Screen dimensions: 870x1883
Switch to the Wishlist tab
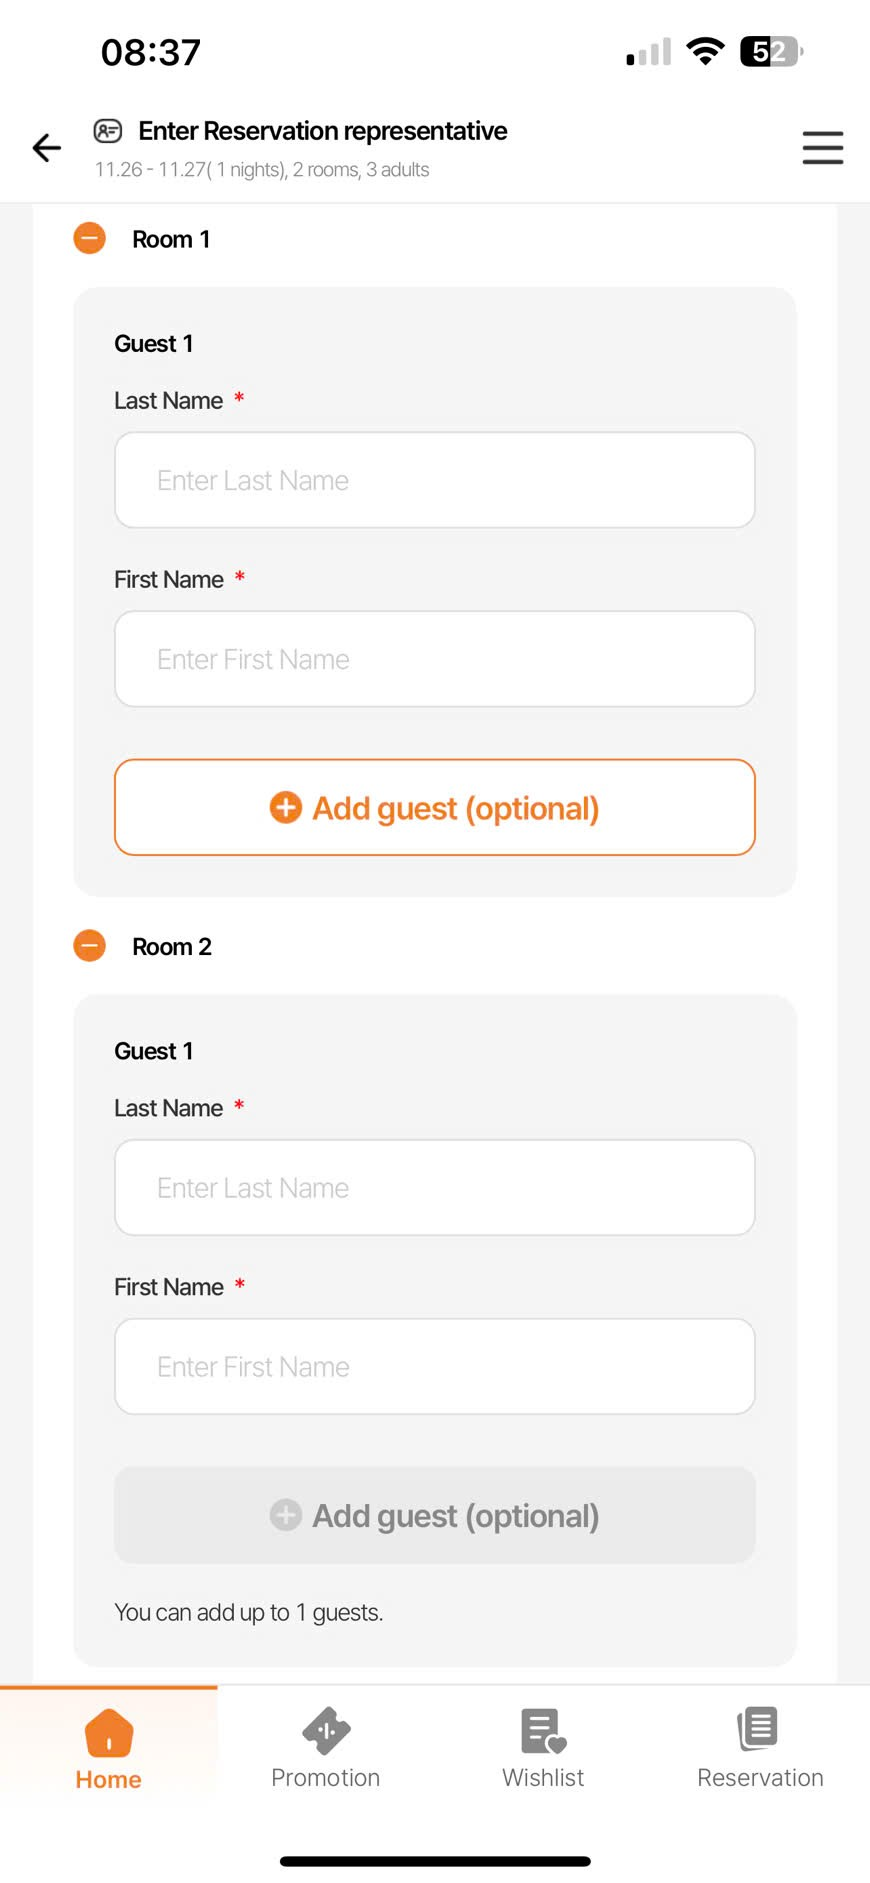coord(543,1748)
